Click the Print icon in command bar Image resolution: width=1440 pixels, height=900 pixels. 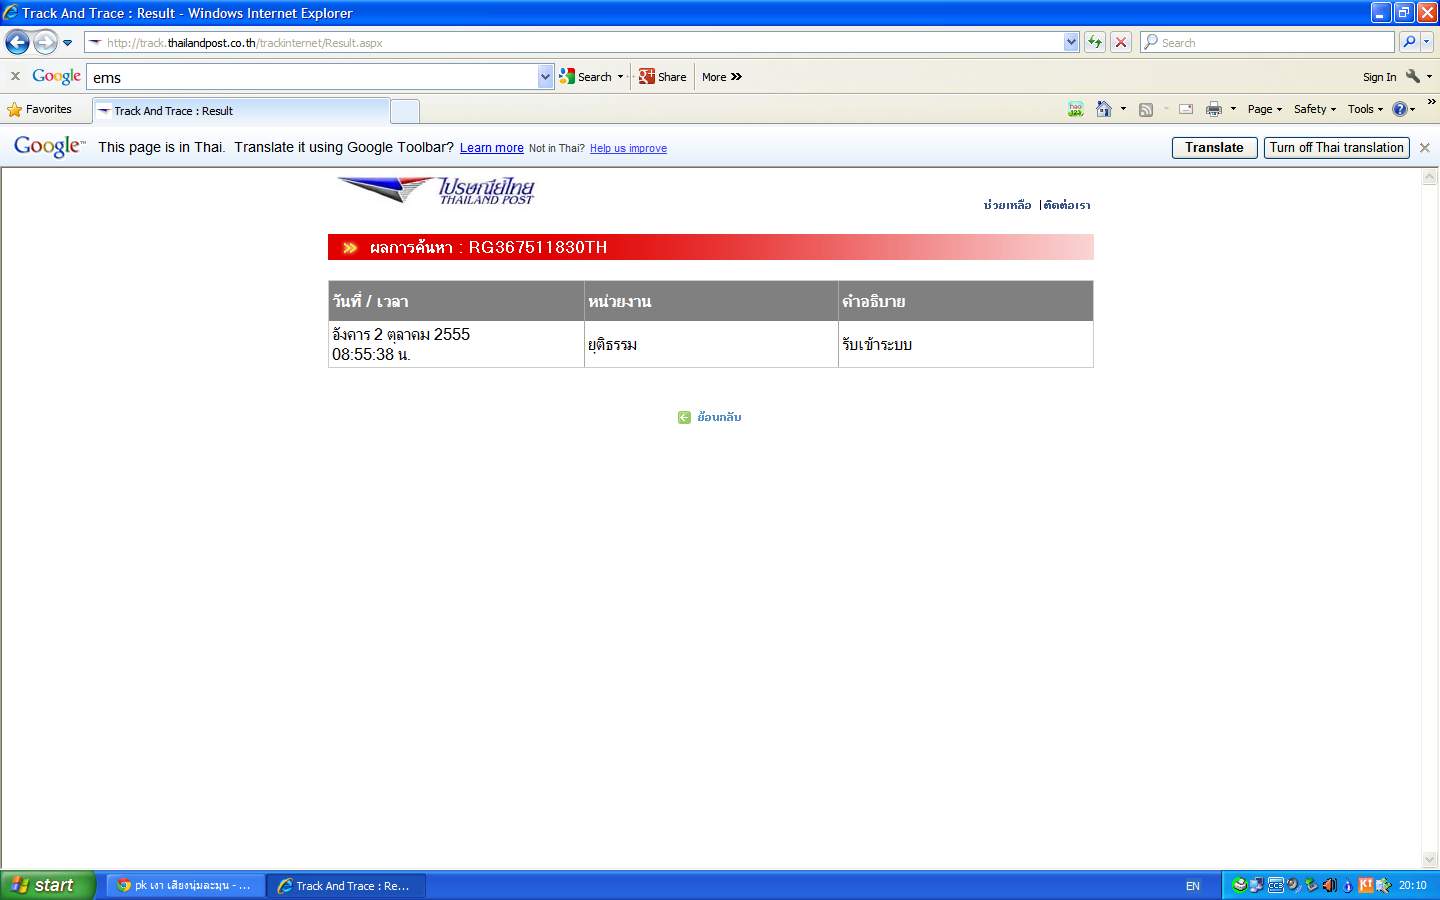(x=1213, y=109)
